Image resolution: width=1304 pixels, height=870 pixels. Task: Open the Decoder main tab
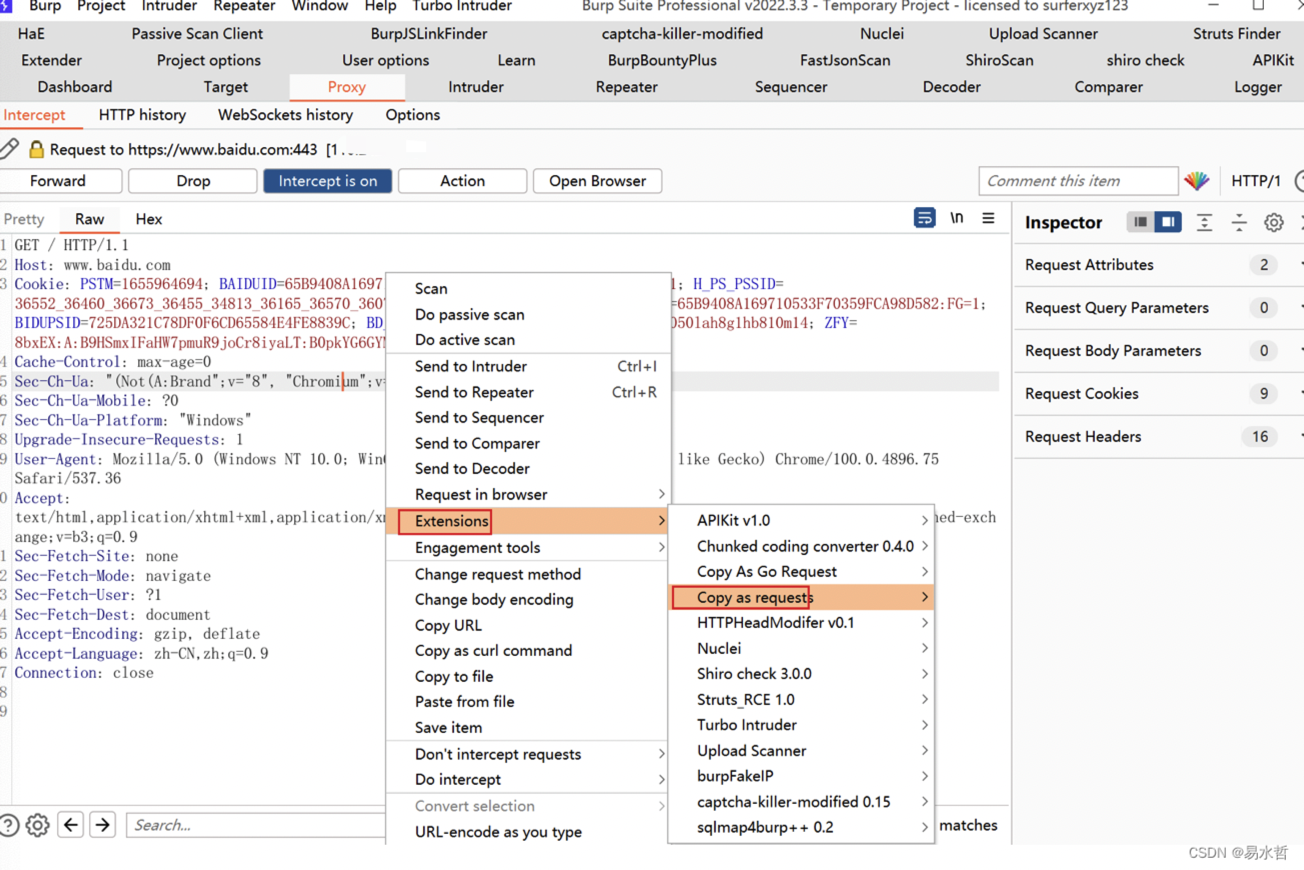pos(951,87)
